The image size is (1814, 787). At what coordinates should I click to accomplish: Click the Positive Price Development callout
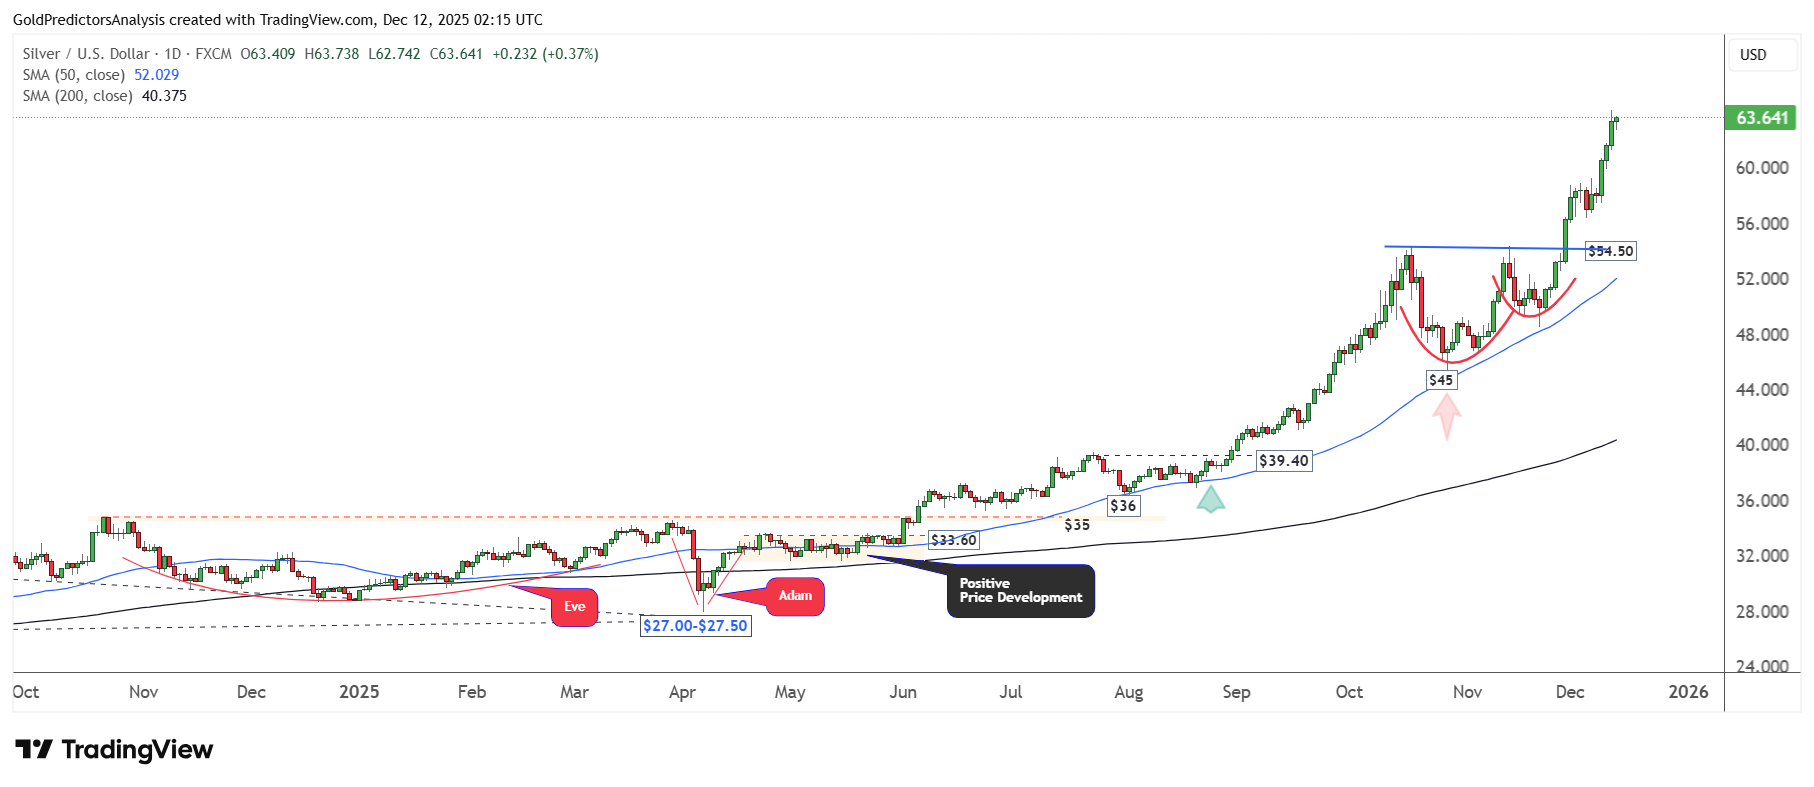click(x=1020, y=591)
